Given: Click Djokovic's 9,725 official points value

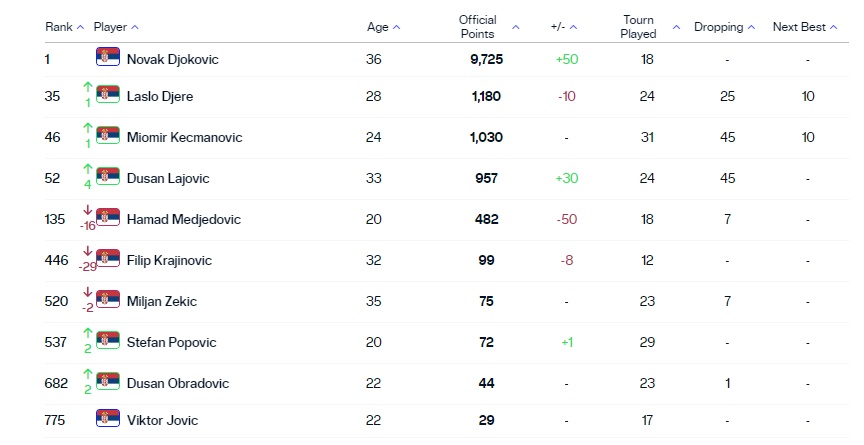Looking at the screenshot, I should [x=486, y=60].
